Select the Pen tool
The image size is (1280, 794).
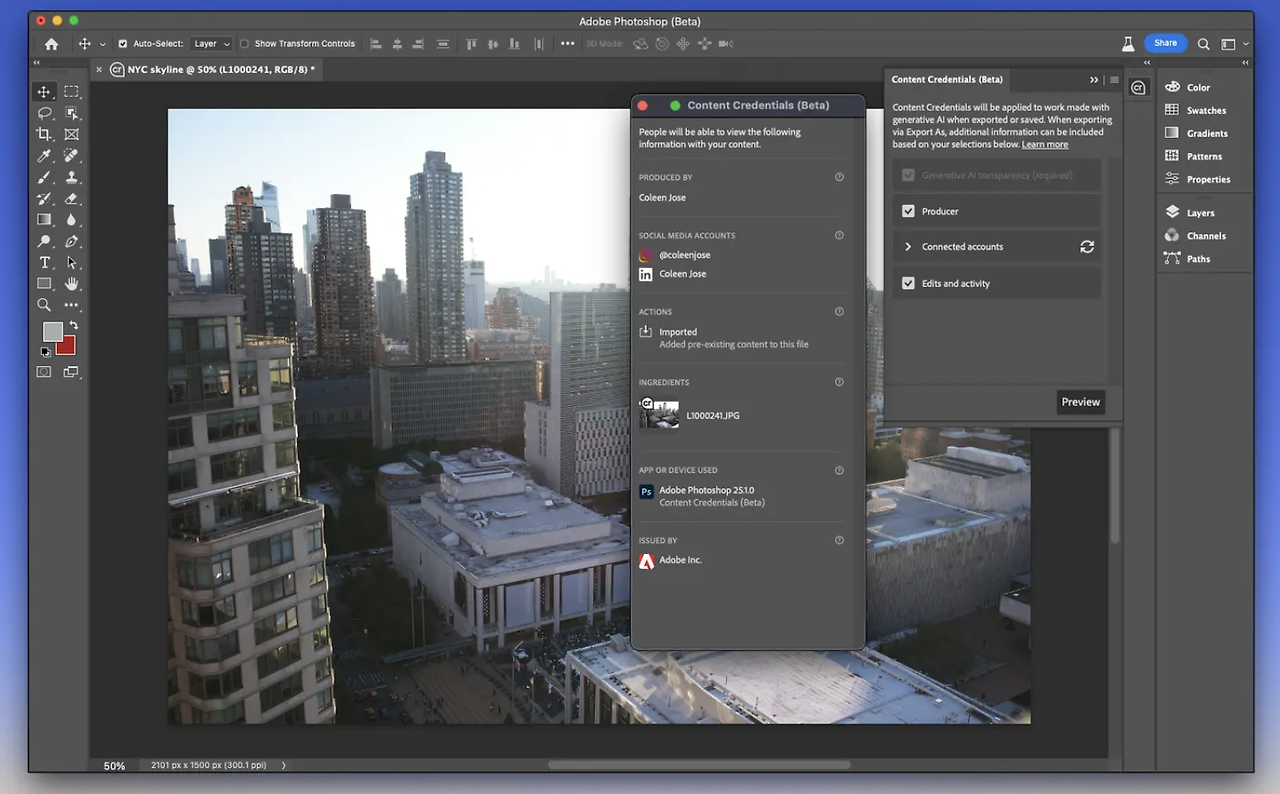click(x=71, y=241)
